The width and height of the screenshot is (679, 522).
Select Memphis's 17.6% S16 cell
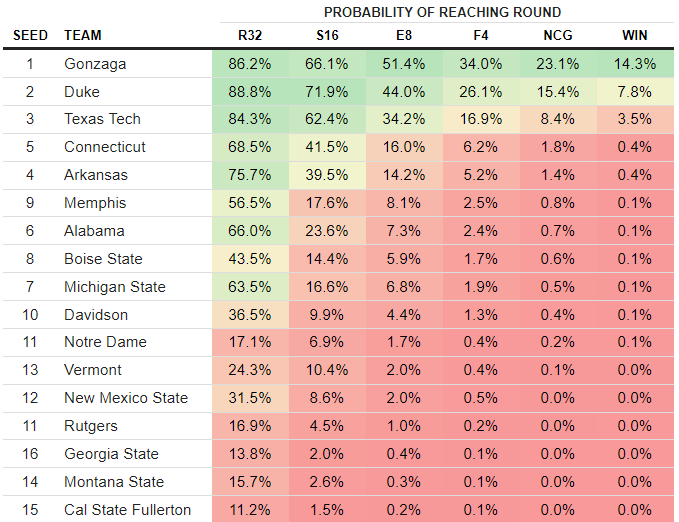coord(327,203)
